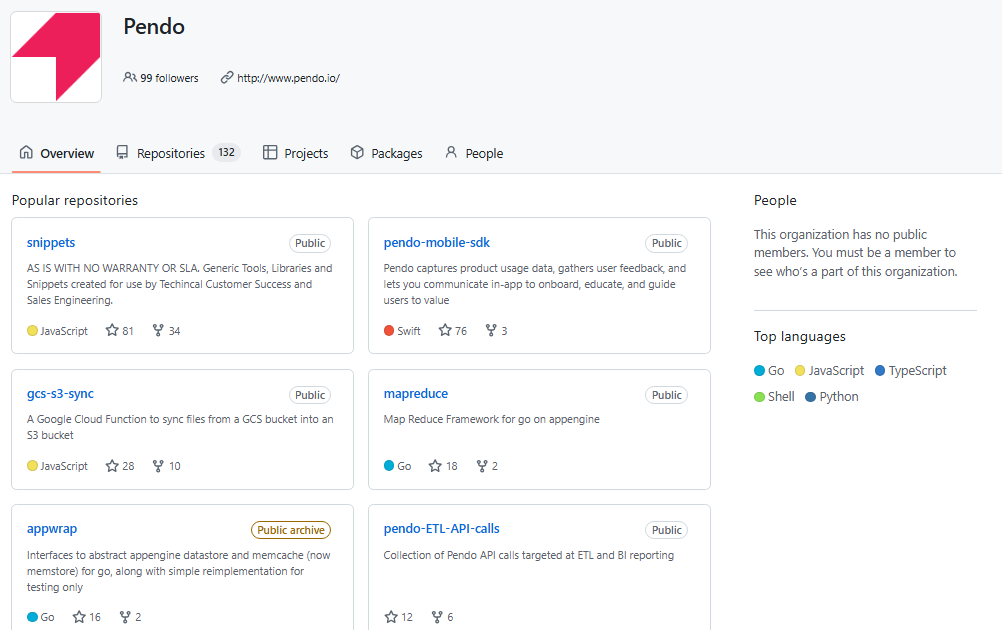Switch to the Overview tab

point(56,153)
